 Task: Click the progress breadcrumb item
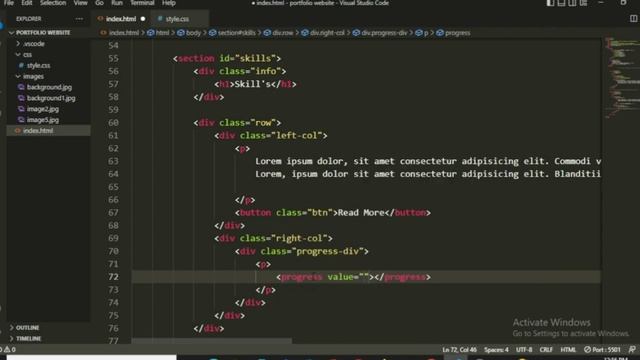(x=457, y=33)
